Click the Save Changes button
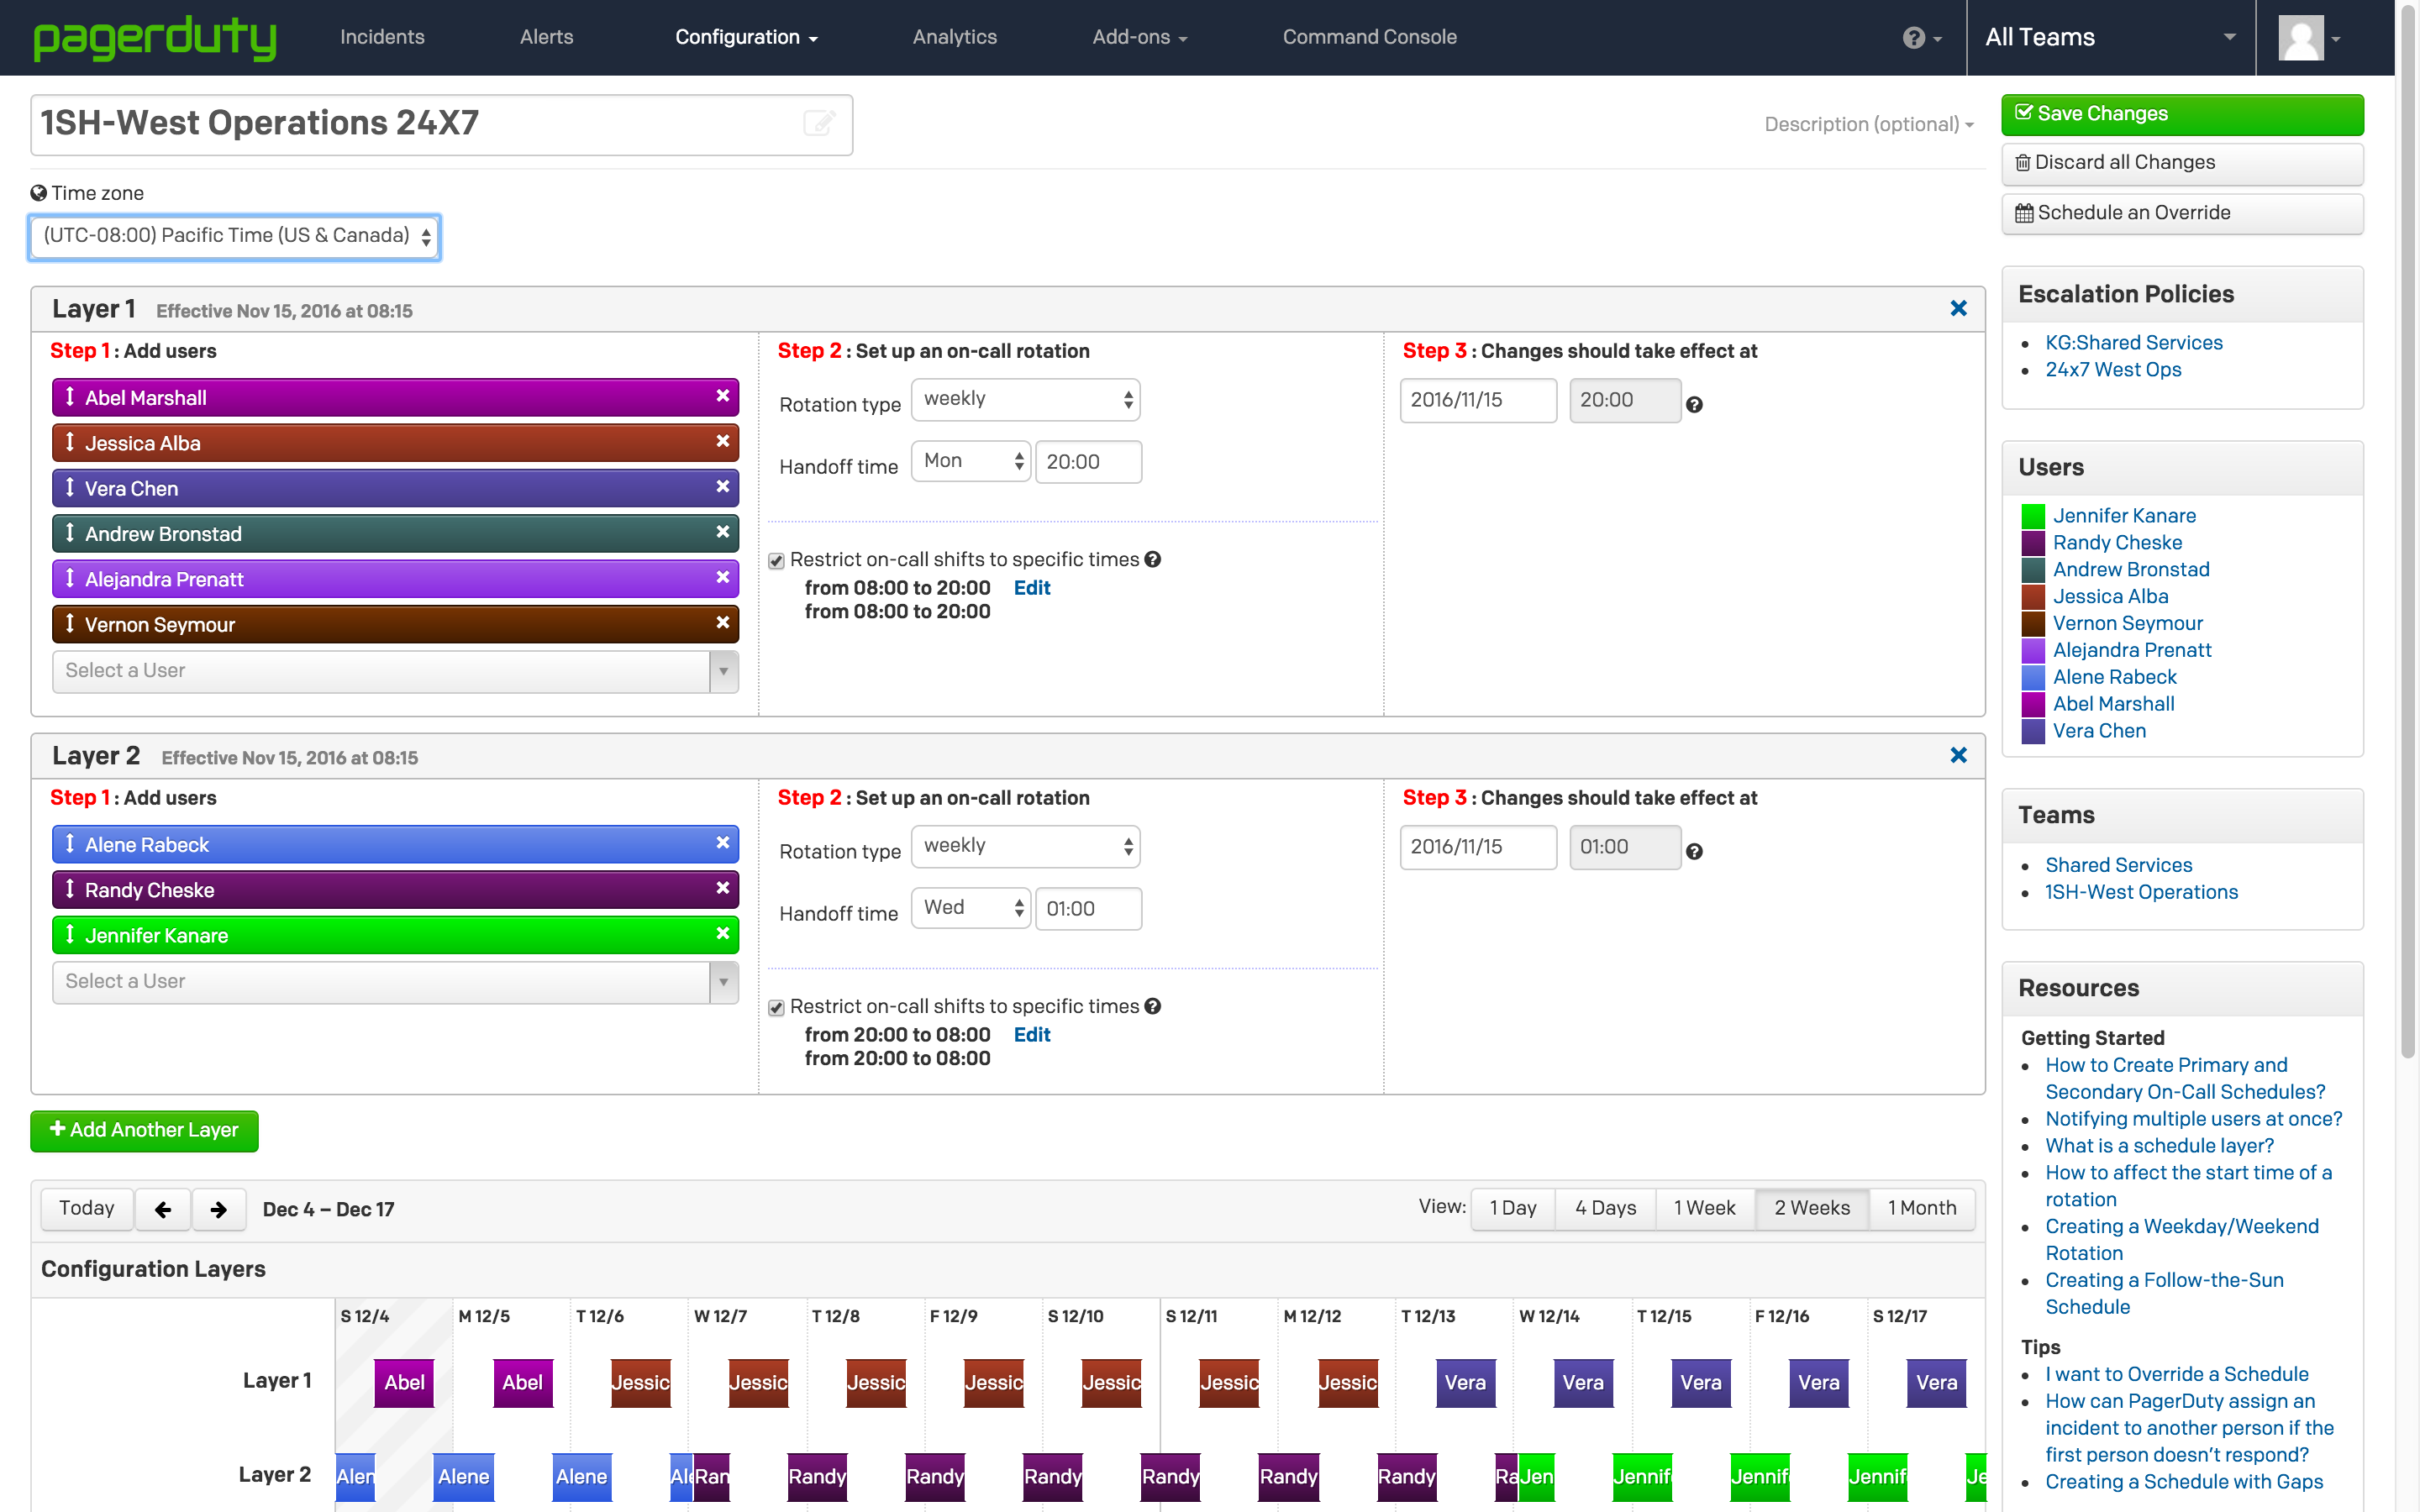Viewport: 2420px width, 1512px height. (2181, 114)
